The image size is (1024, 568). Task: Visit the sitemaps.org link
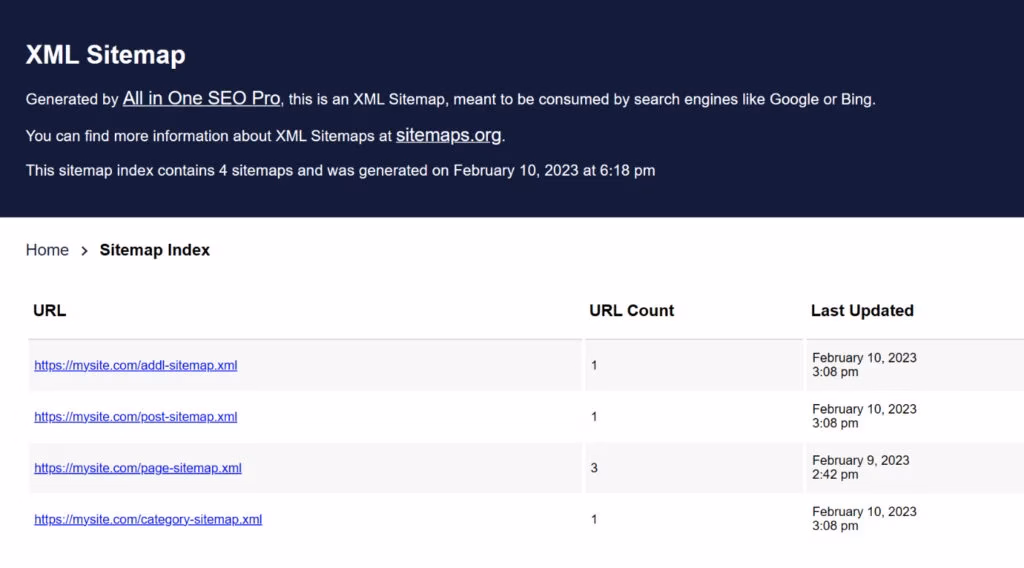(x=448, y=135)
